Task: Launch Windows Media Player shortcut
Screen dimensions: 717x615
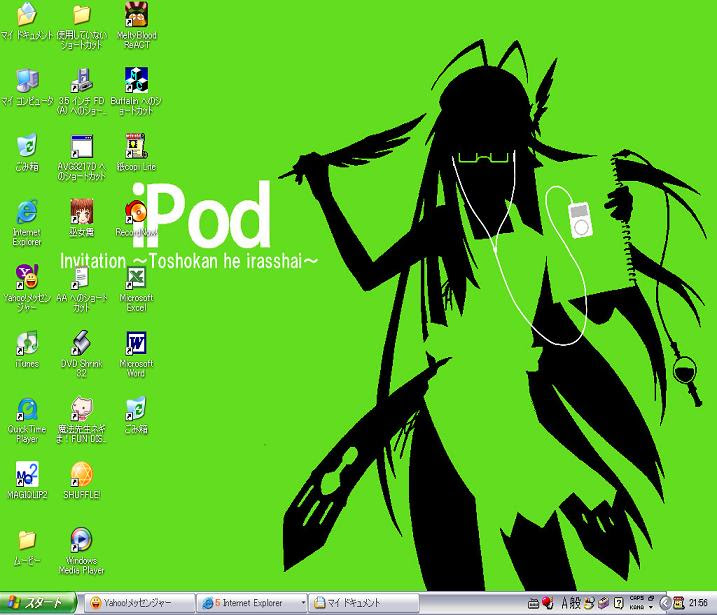Action: click(81, 540)
